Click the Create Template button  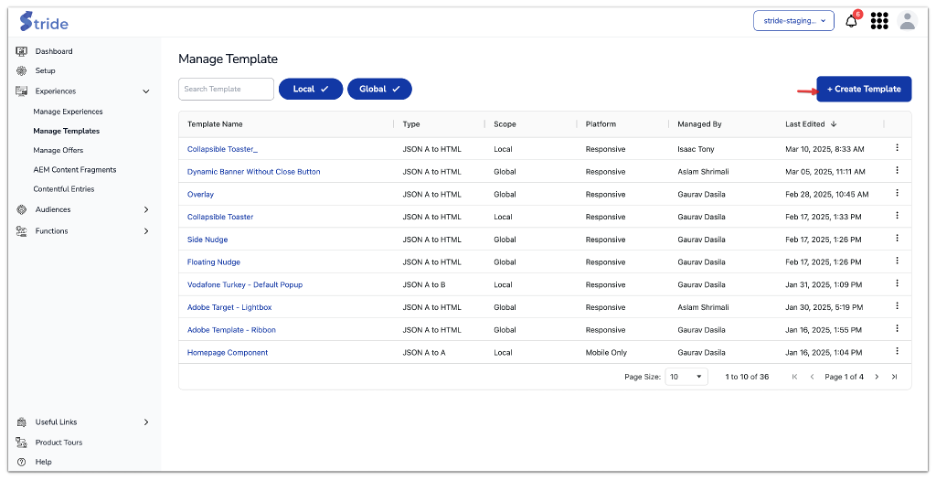coord(864,89)
